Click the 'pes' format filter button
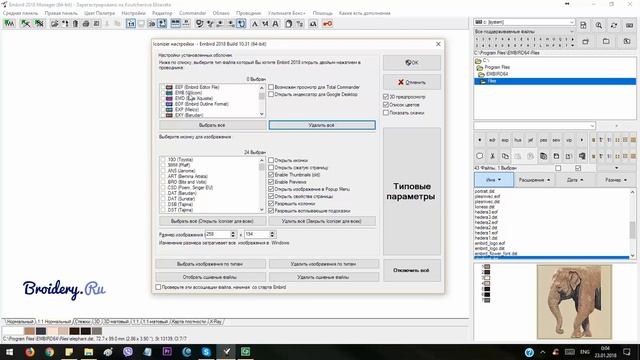 coord(543,140)
